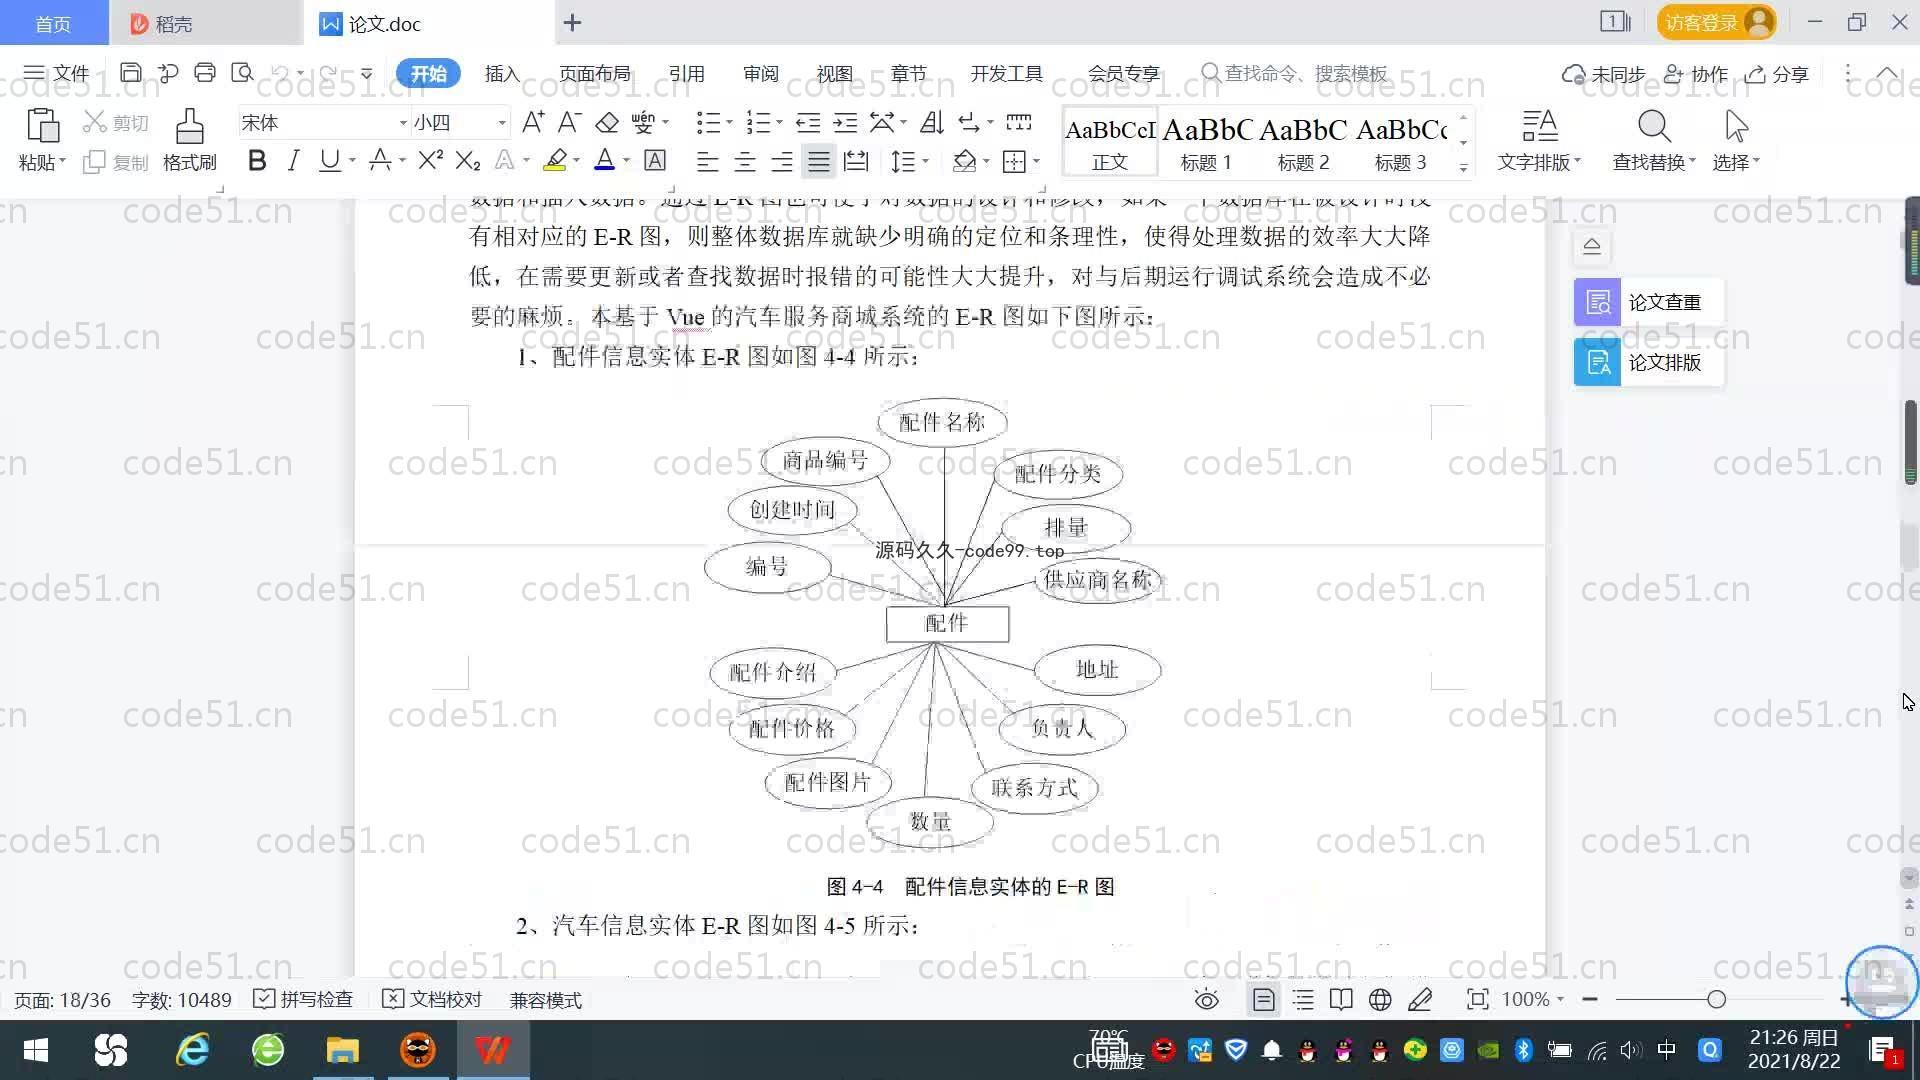The height and width of the screenshot is (1080, 1920).
Task: Click the Save icon in quick toolbar
Action: 130,73
